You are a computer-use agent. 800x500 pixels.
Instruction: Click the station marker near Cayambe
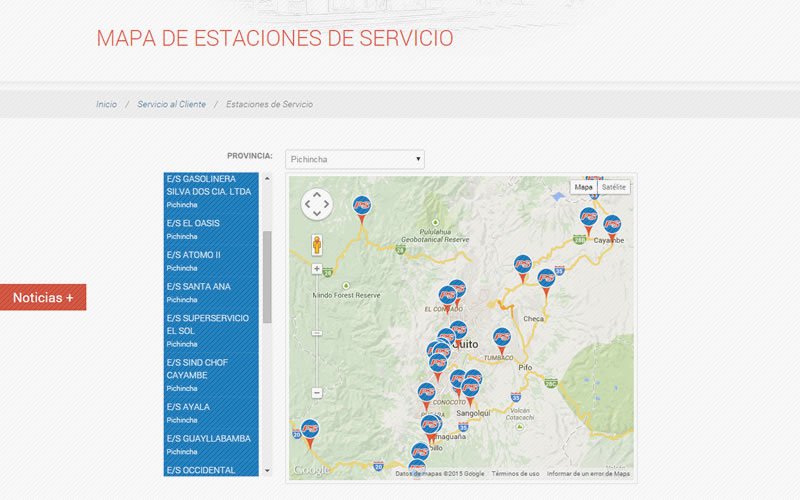(612, 225)
